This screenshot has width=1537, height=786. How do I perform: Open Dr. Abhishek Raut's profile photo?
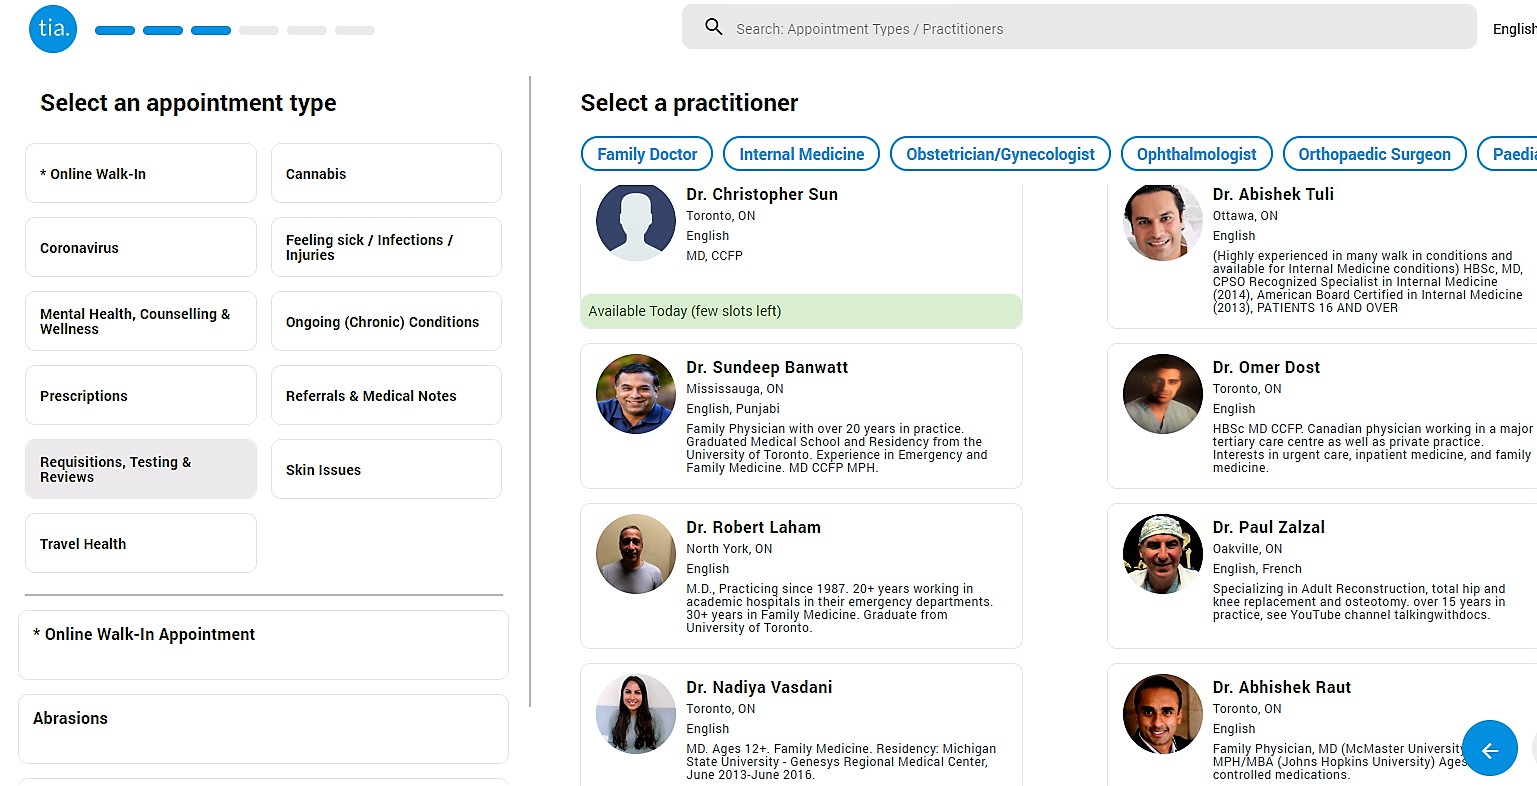(1163, 714)
